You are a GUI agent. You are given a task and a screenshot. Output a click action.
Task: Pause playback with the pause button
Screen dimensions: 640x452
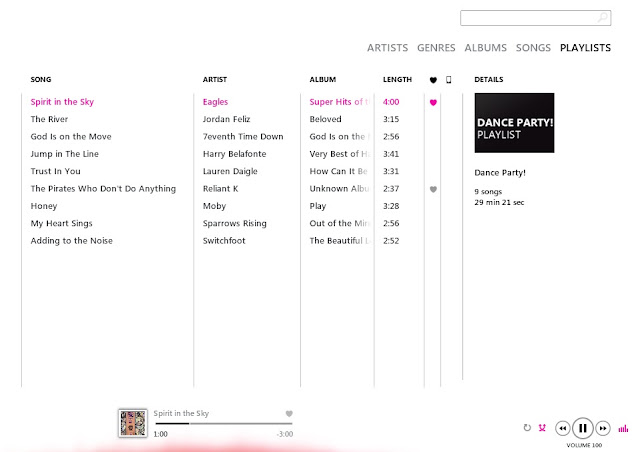582,428
